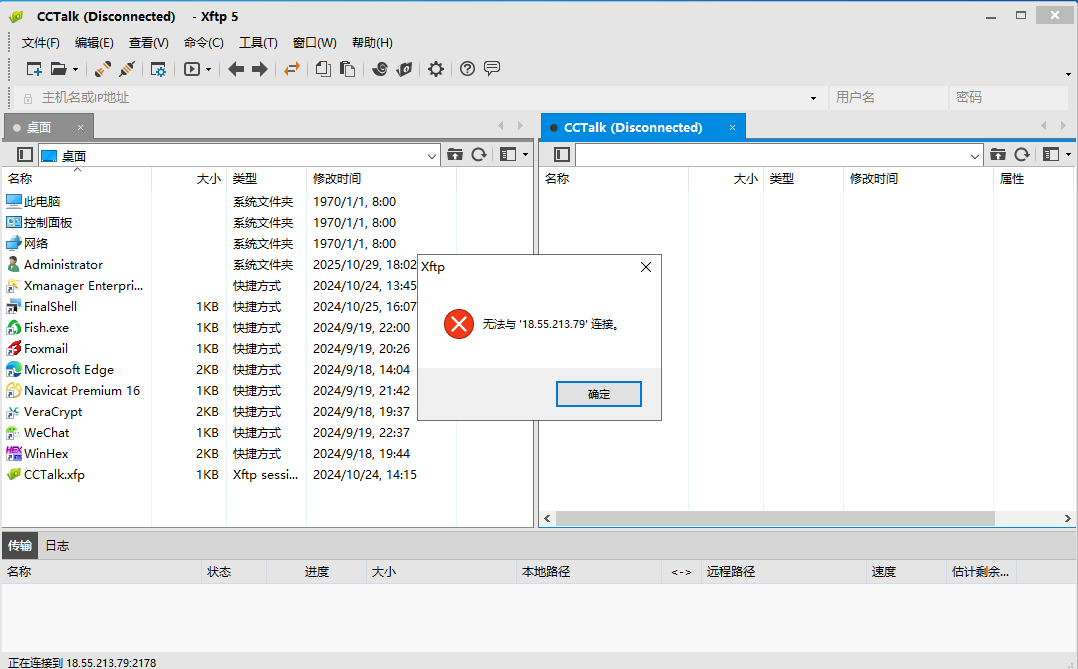Click the Reconnect plug icon in toolbar

[x=103, y=69]
